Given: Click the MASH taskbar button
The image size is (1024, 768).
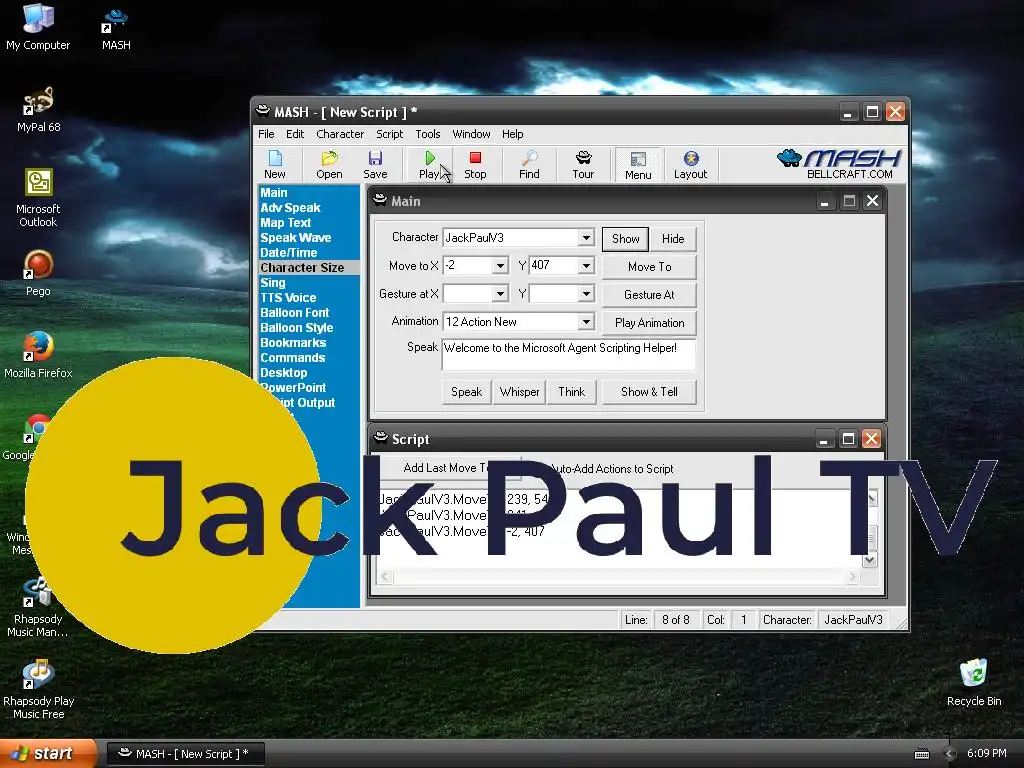Looking at the screenshot, I should coord(186,754).
